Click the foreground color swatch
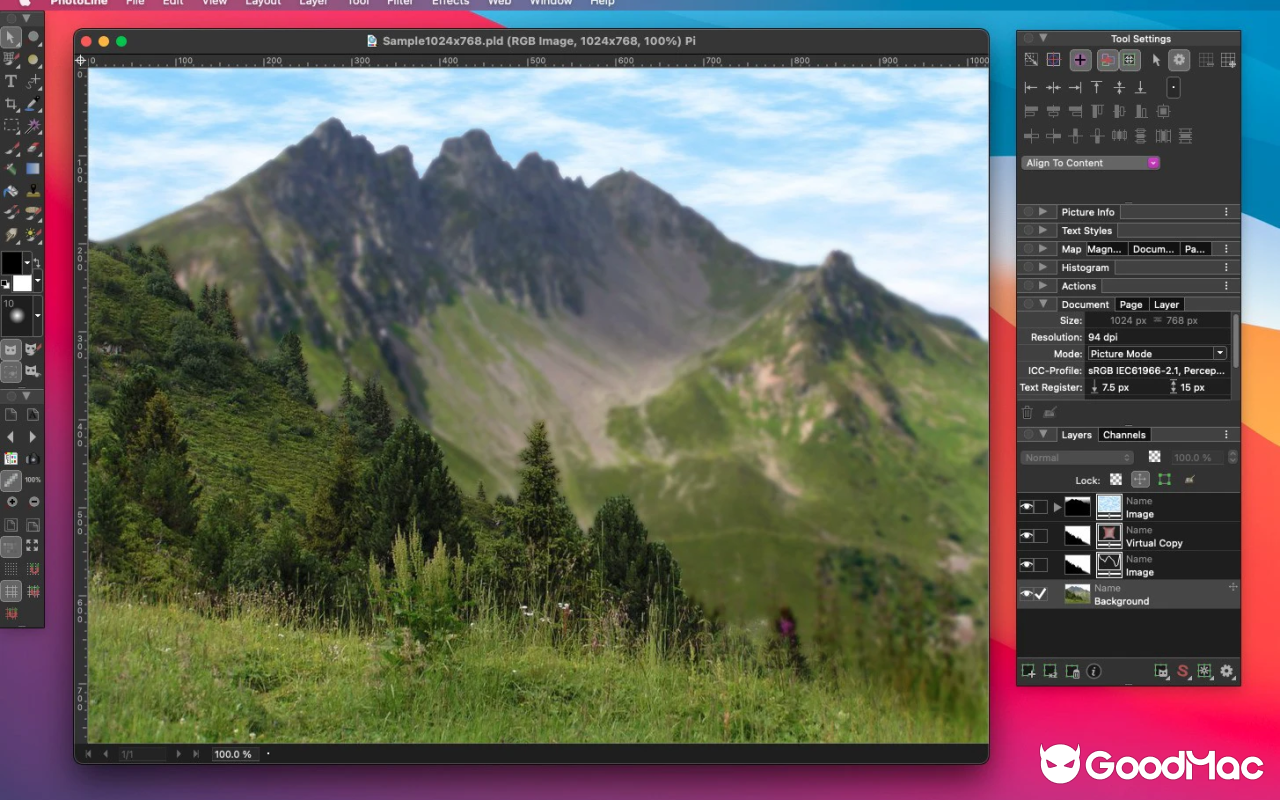Image resolution: width=1280 pixels, height=800 pixels. [x=14, y=262]
